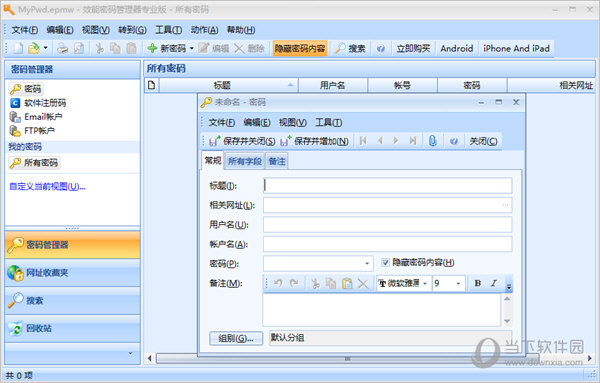Click the first record navigation icon

click(x=363, y=141)
